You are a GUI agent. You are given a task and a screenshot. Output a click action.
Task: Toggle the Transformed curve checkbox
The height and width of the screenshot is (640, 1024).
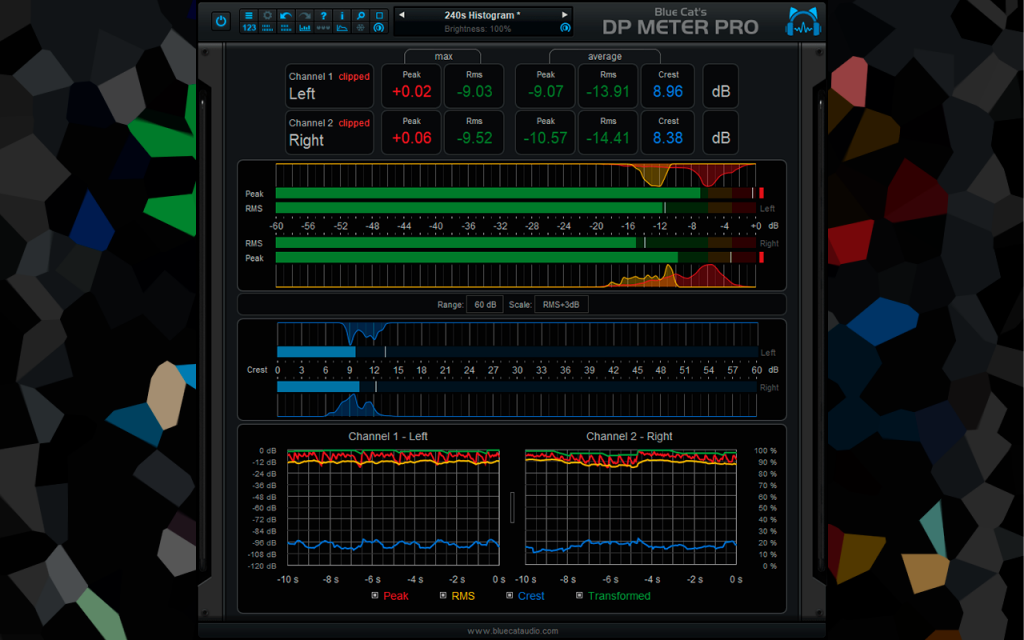pos(579,596)
